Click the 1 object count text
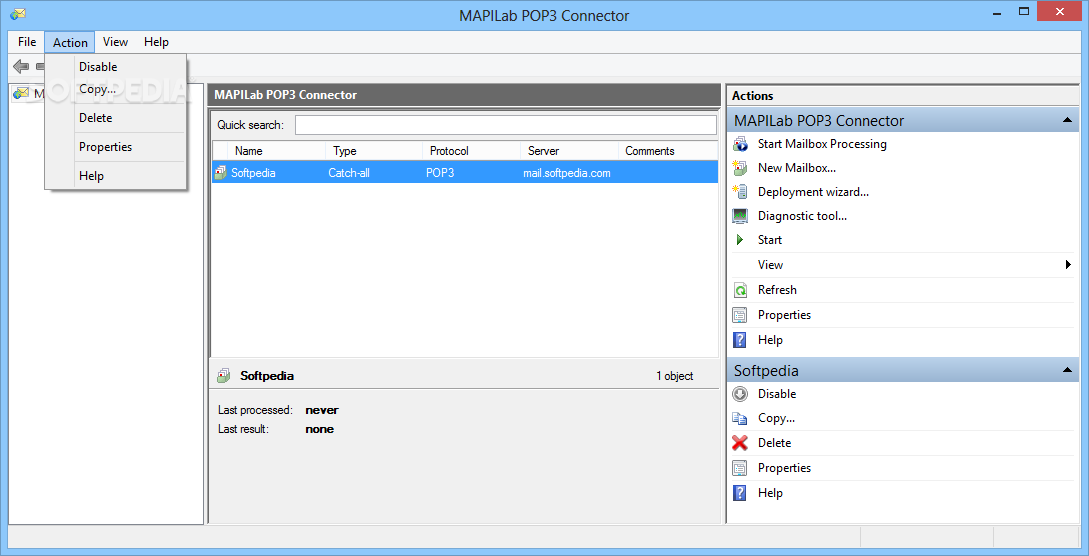Image resolution: width=1089 pixels, height=556 pixels. (x=674, y=376)
